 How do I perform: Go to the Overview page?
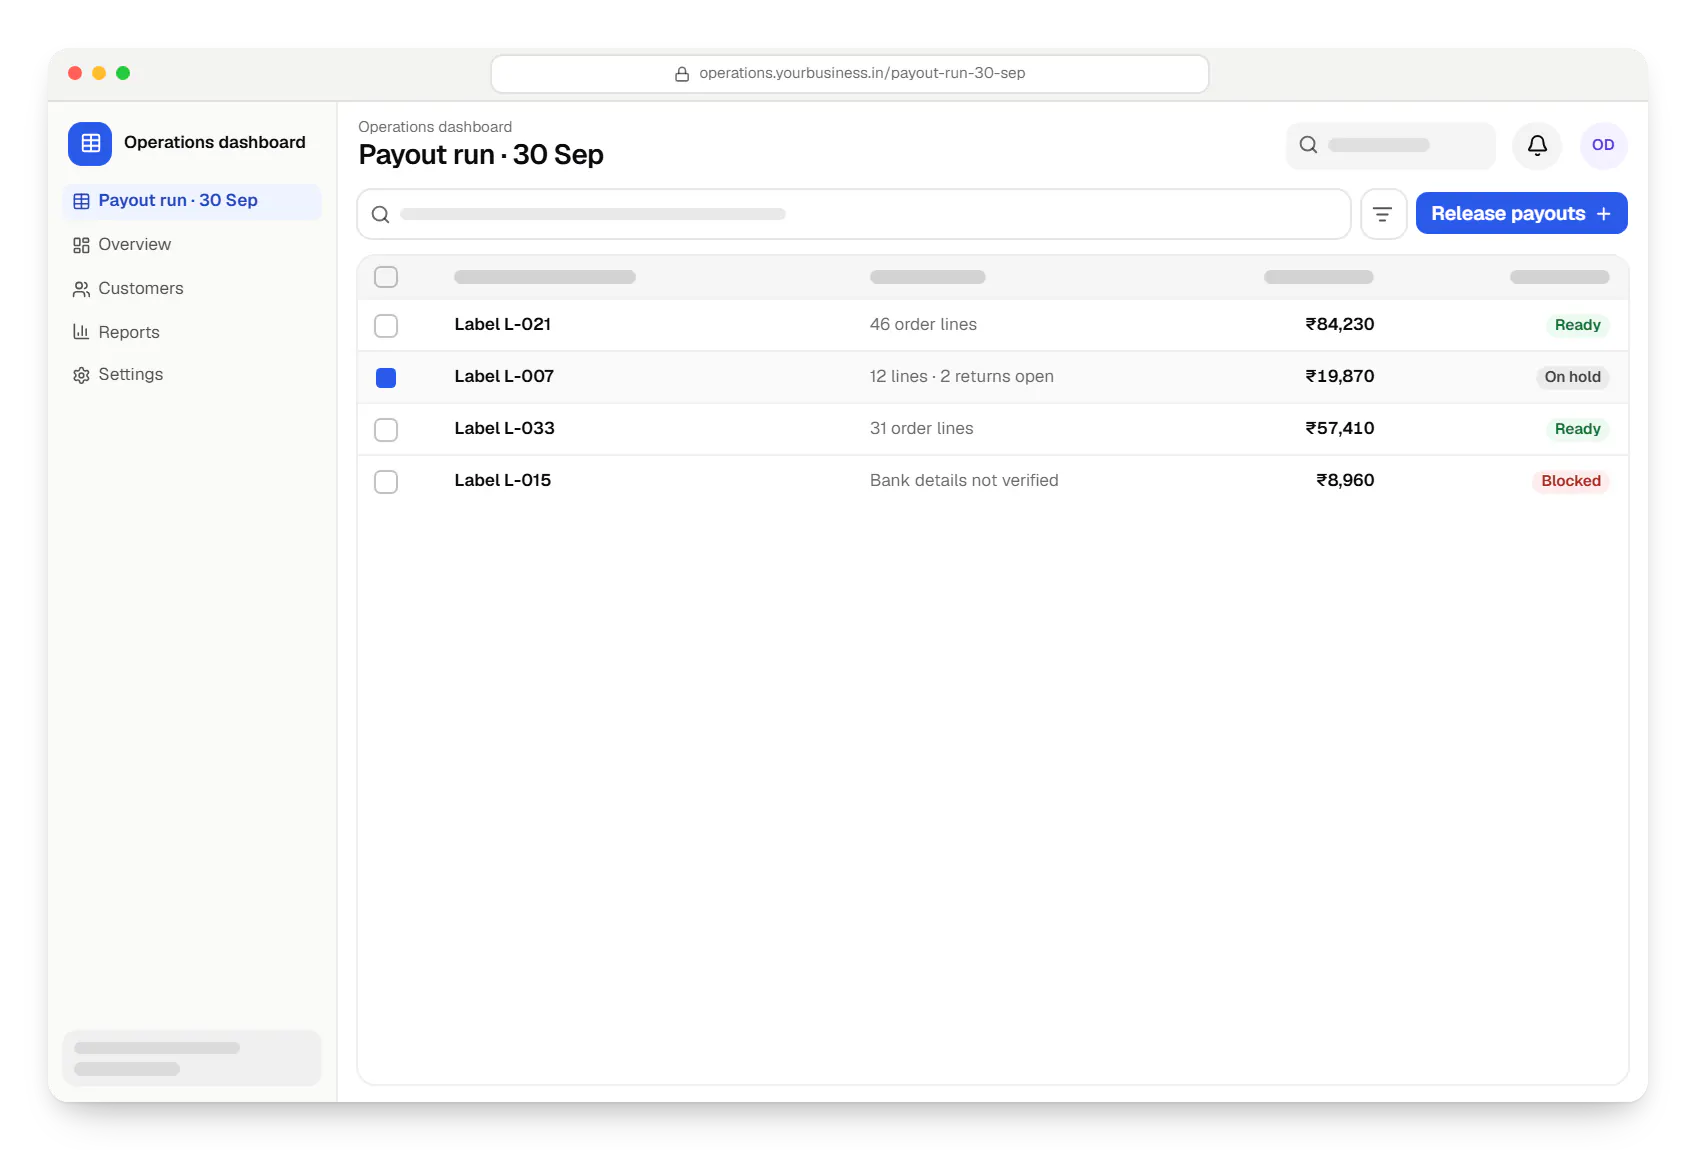192,245
